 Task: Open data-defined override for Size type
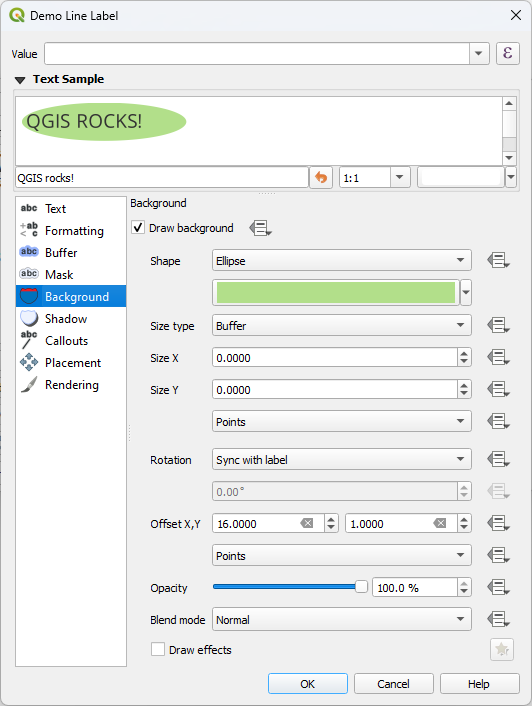pyautogui.click(x=498, y=325)
